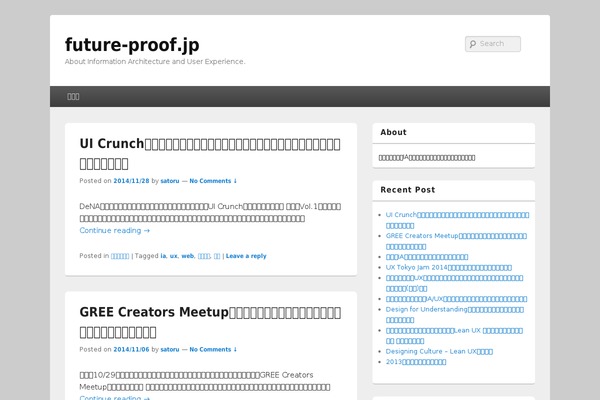Open the GREE Creators Meetup post title
The width and height of the screenshot is (600, 400).
pyautogui.click(x=210, y=322)
